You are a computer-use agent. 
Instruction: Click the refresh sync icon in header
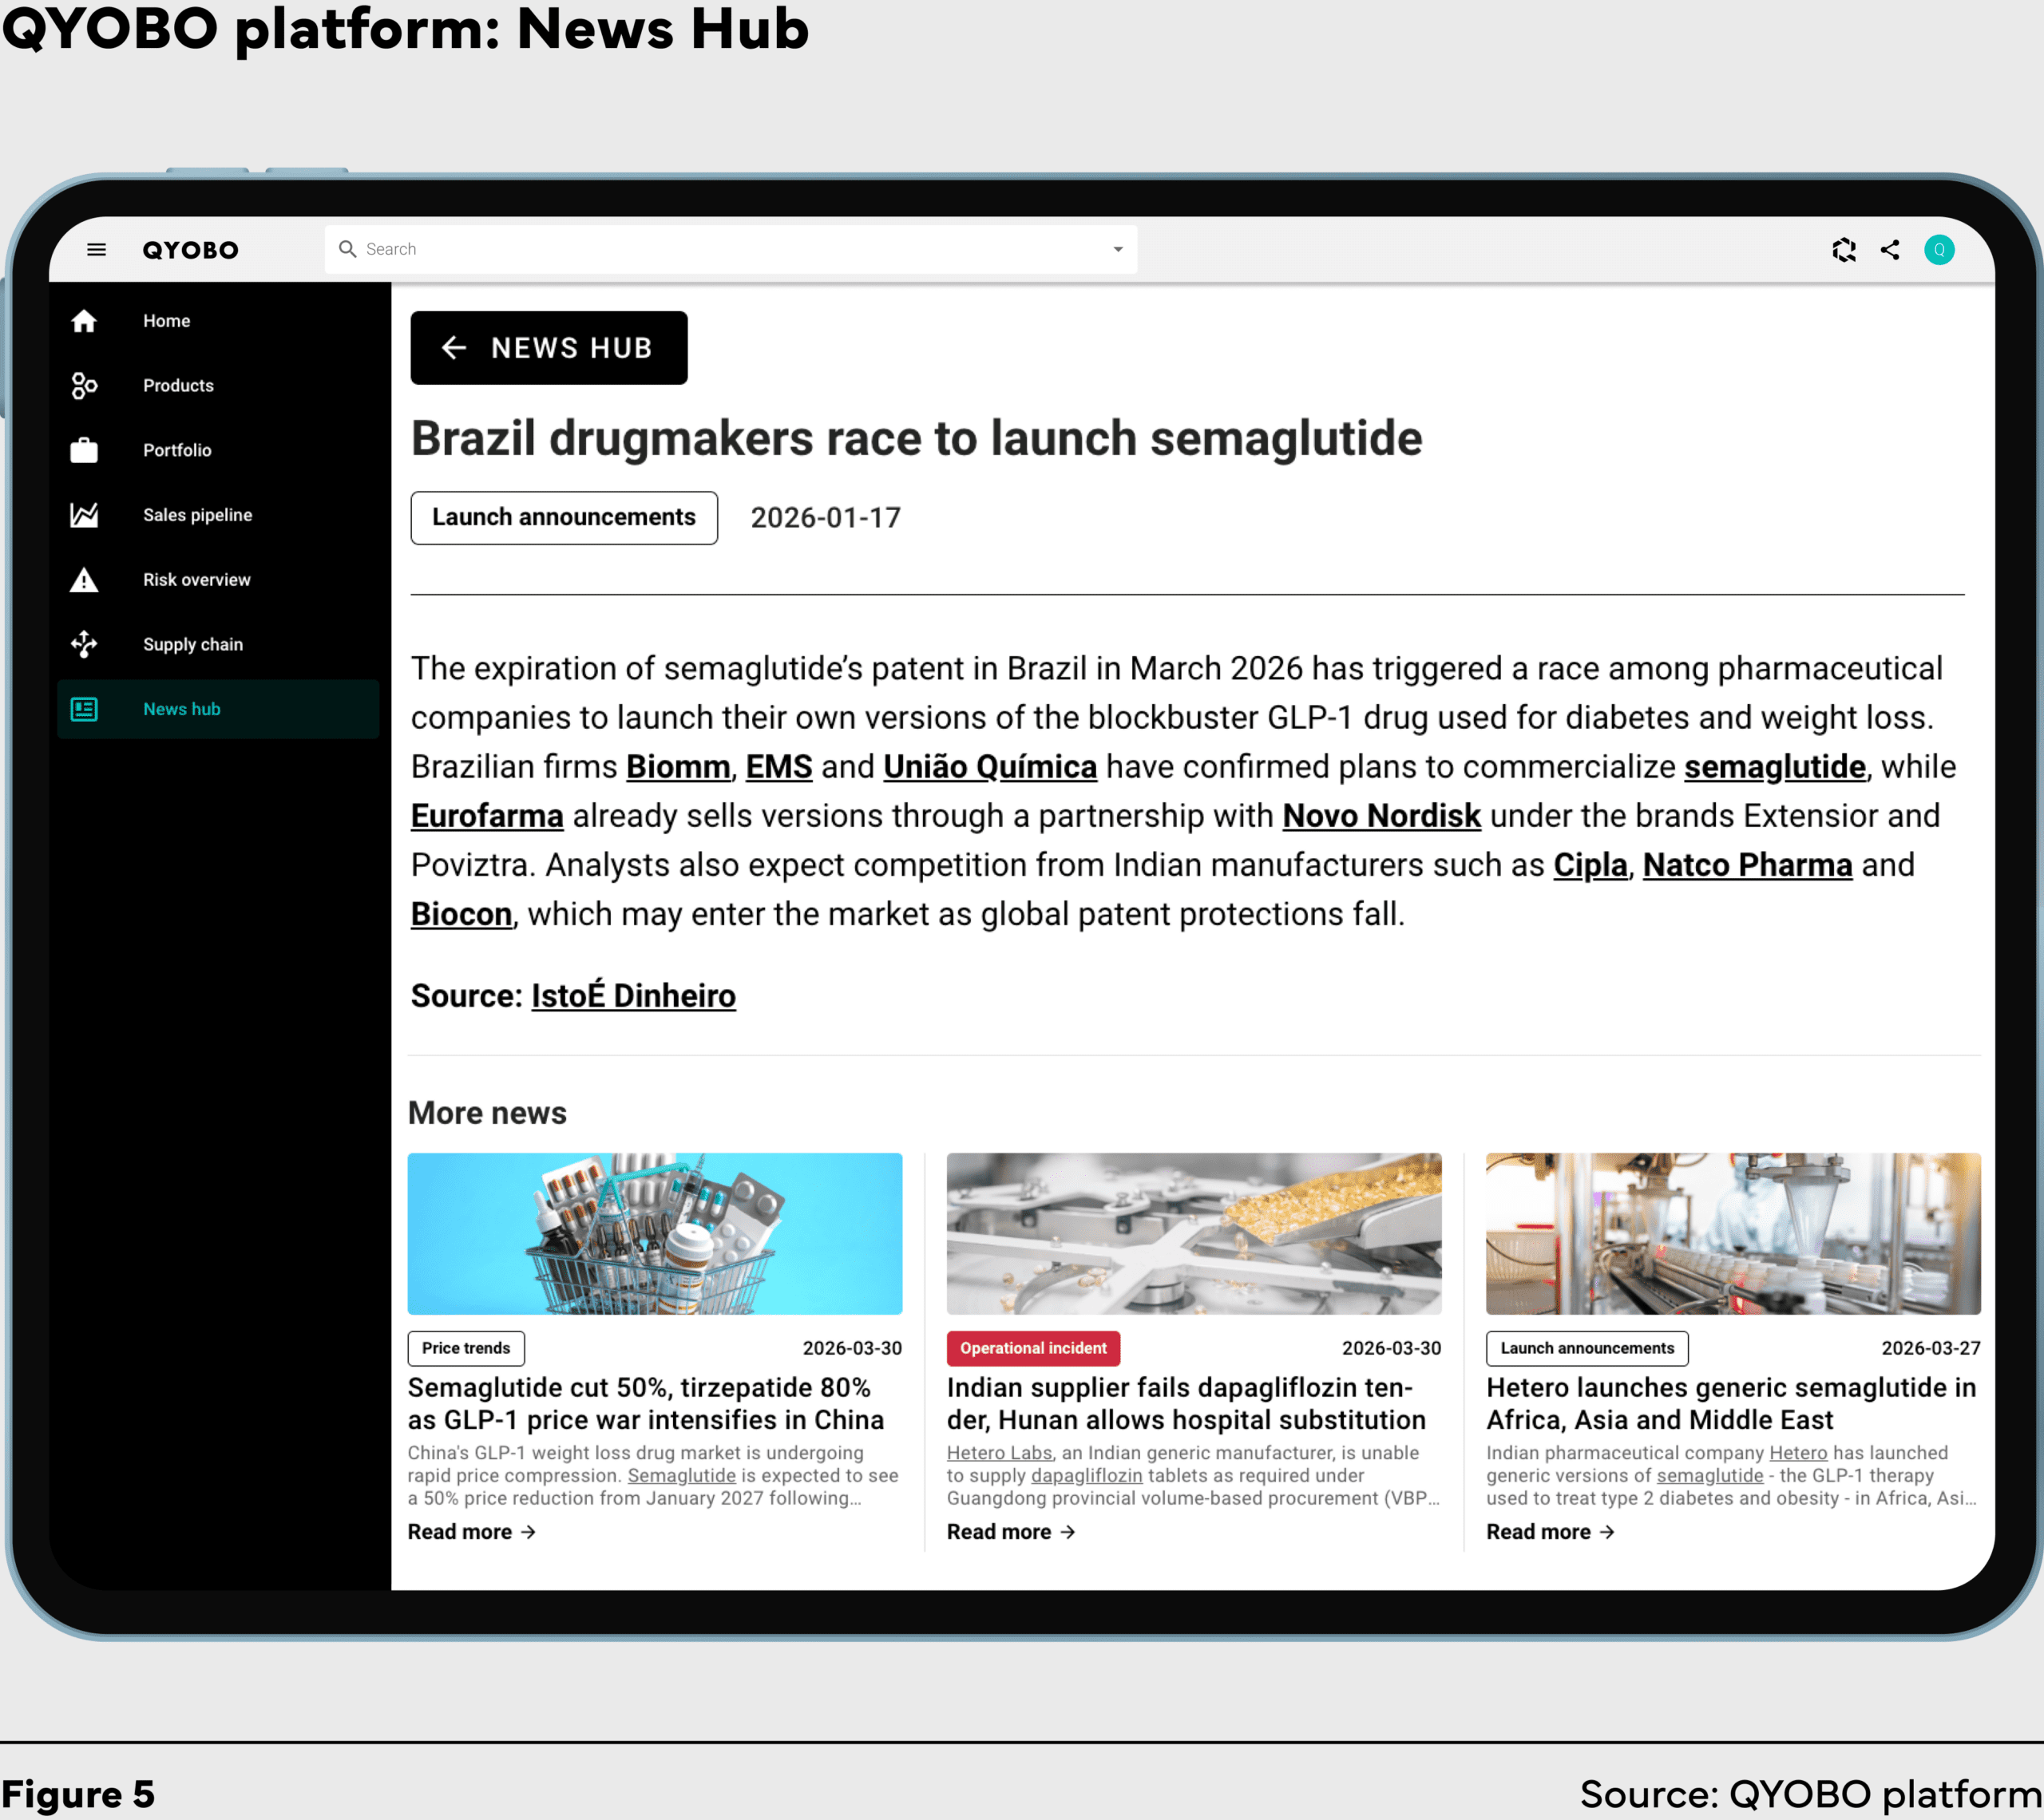(1843, 249)
